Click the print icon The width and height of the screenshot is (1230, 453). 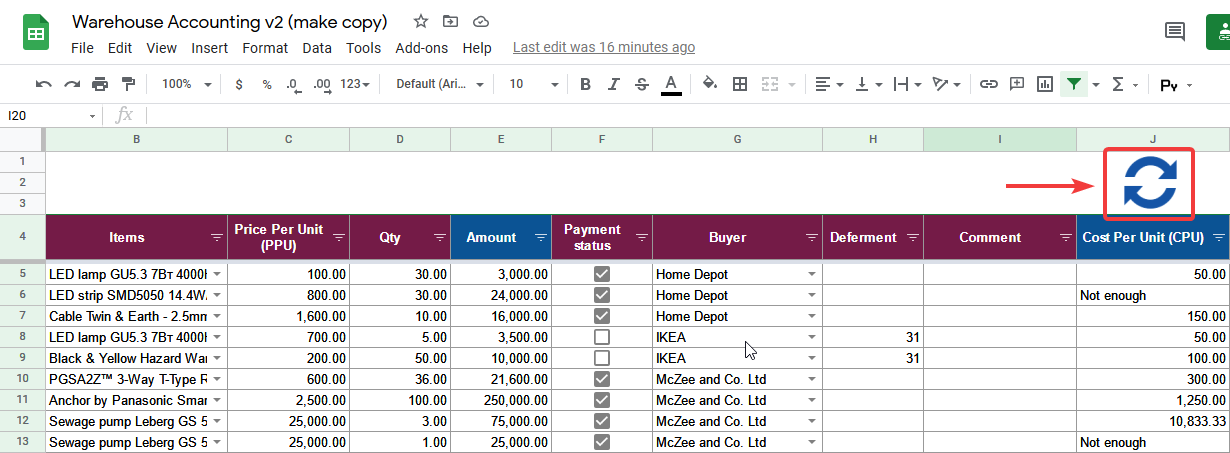click(100, 84)
